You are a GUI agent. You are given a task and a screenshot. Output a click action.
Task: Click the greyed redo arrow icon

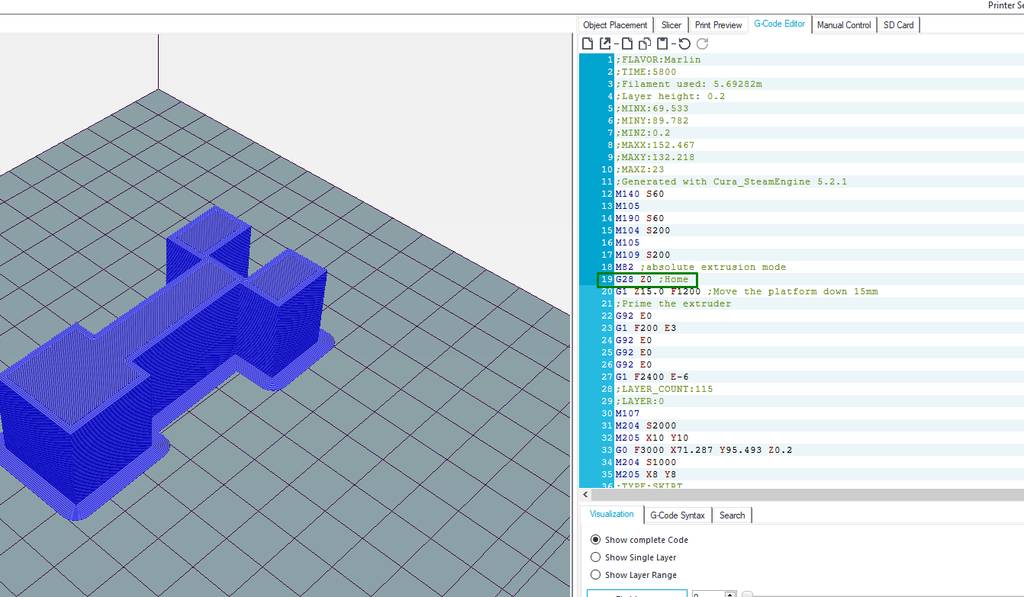[x=702, y=44]
